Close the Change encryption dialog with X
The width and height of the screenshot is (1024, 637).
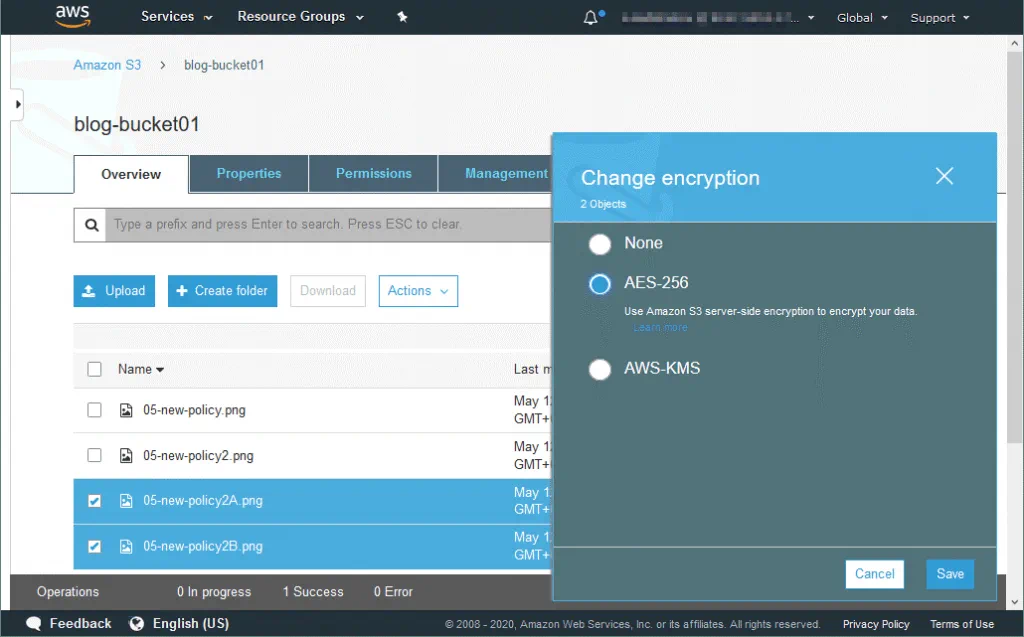click(944, 177)
